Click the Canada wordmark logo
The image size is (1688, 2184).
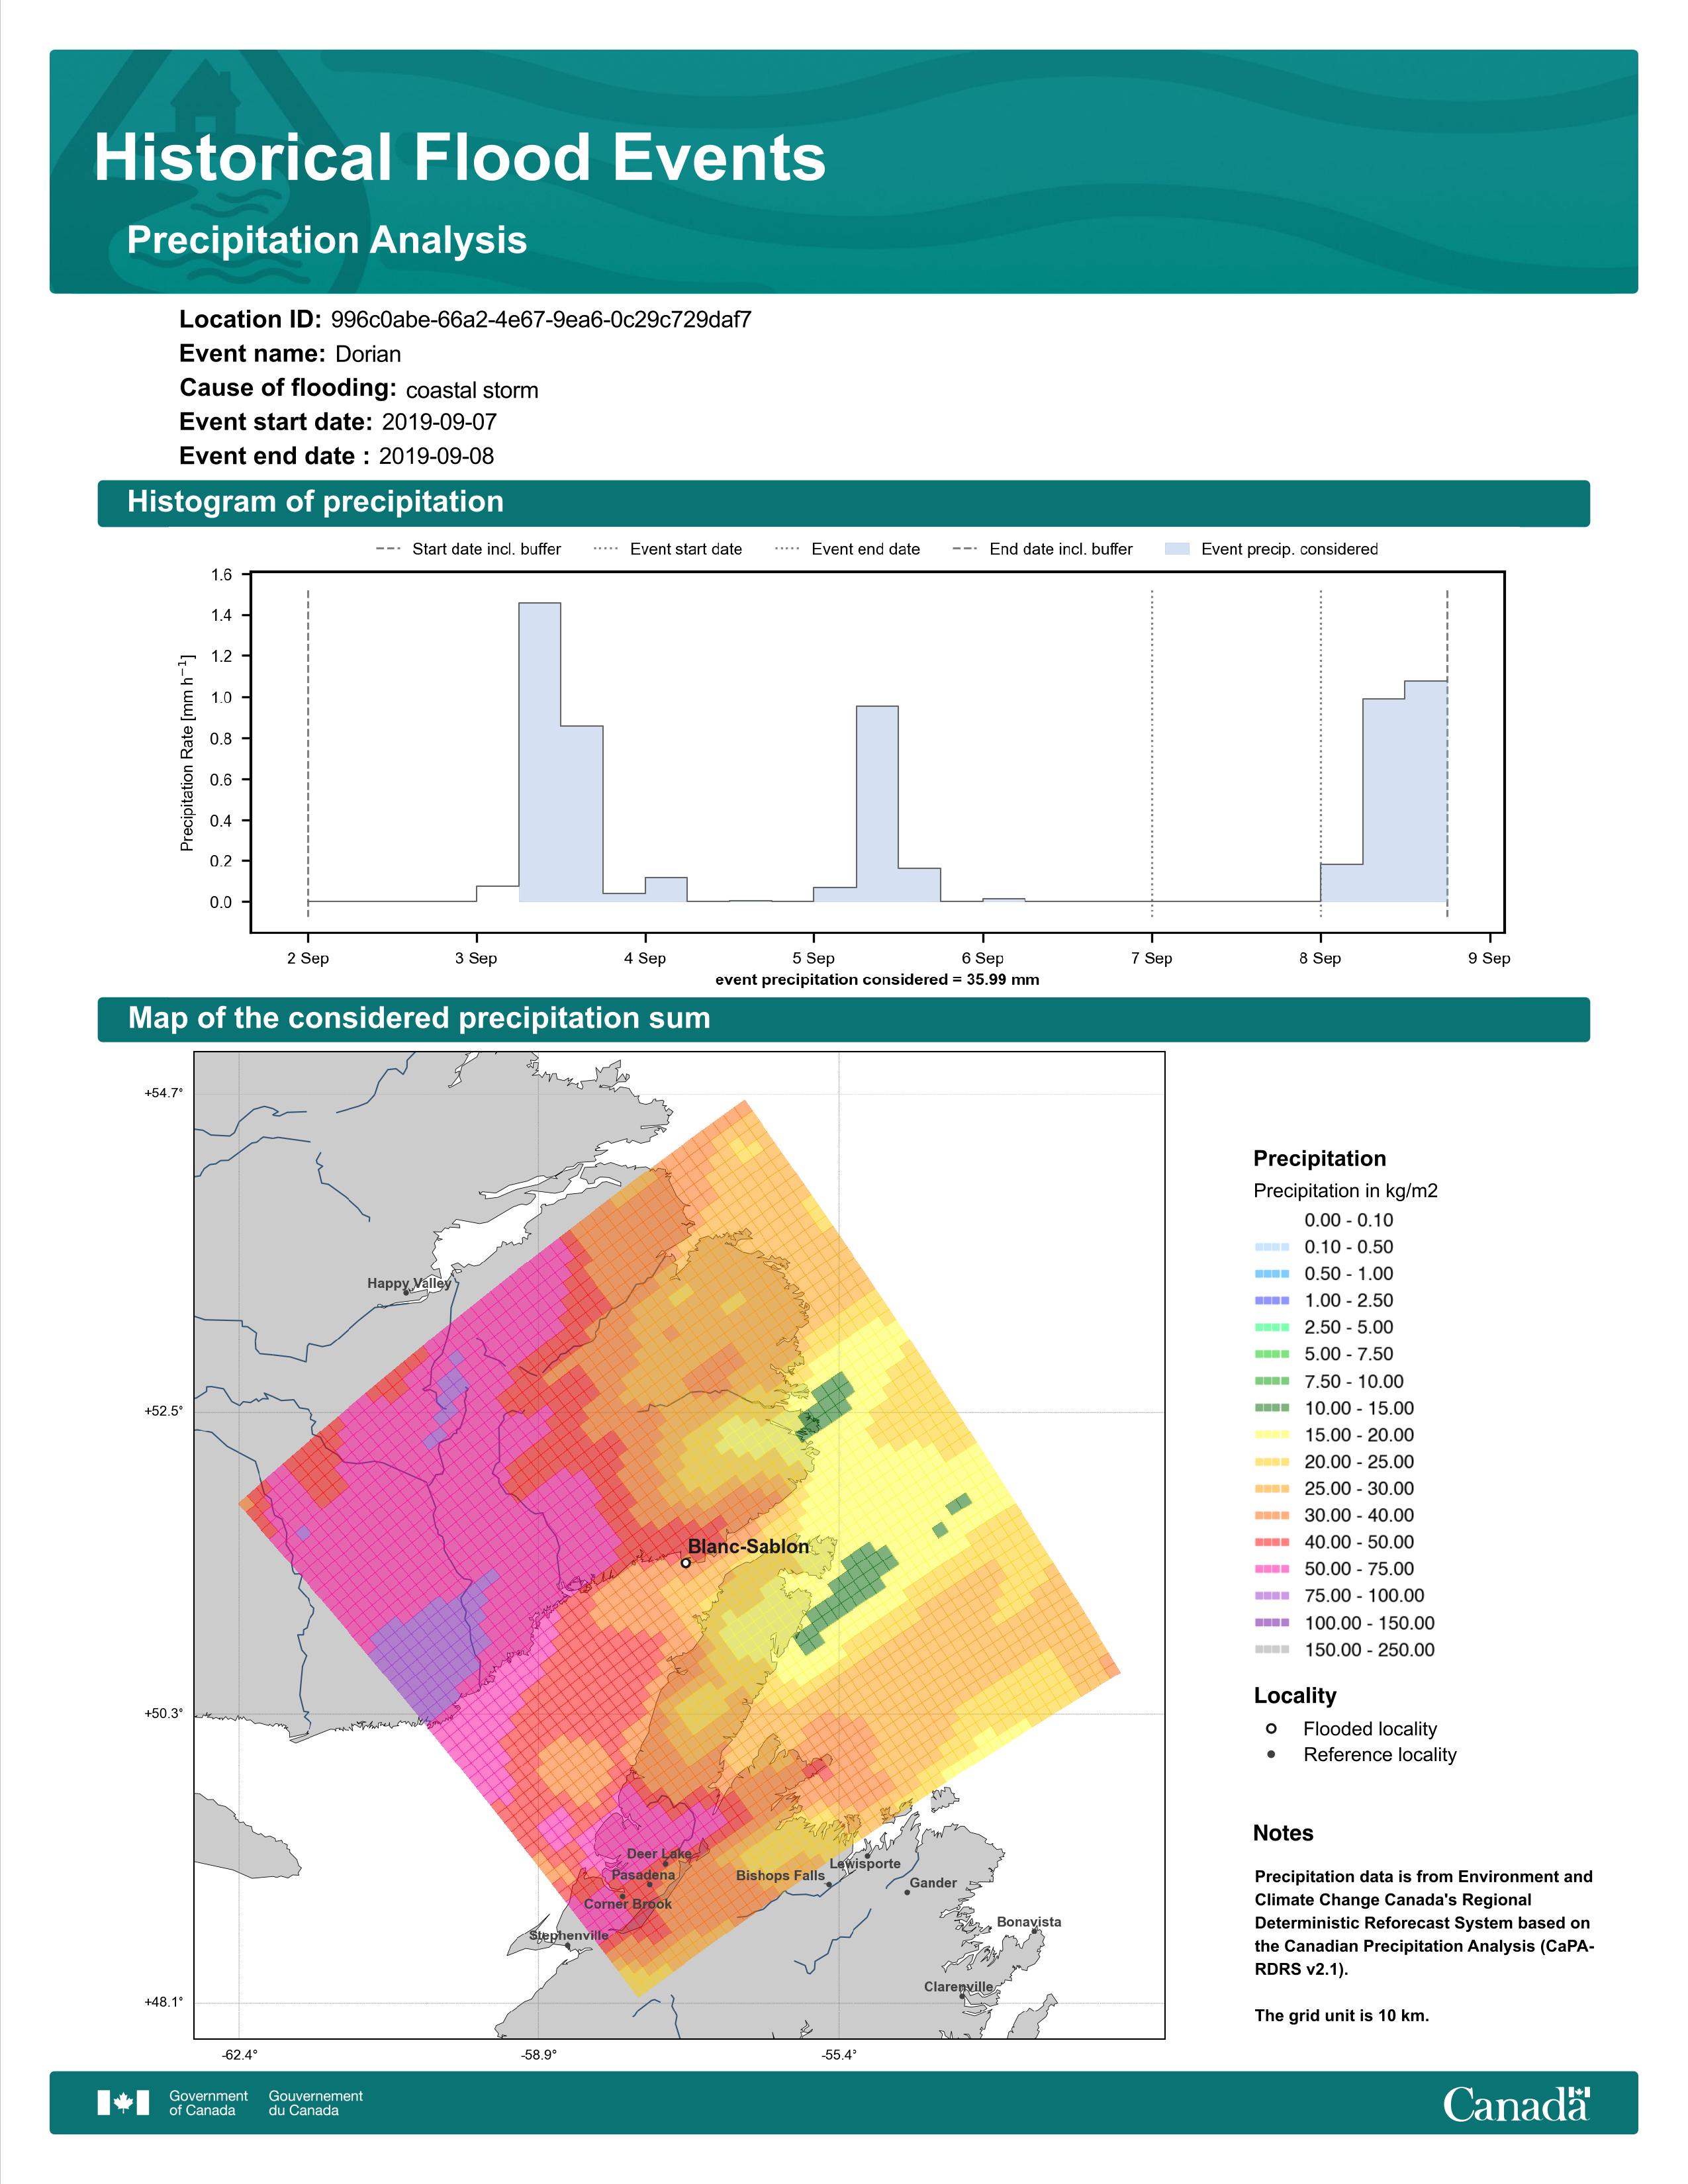pyautogui.click(x=1516, y=2103)
